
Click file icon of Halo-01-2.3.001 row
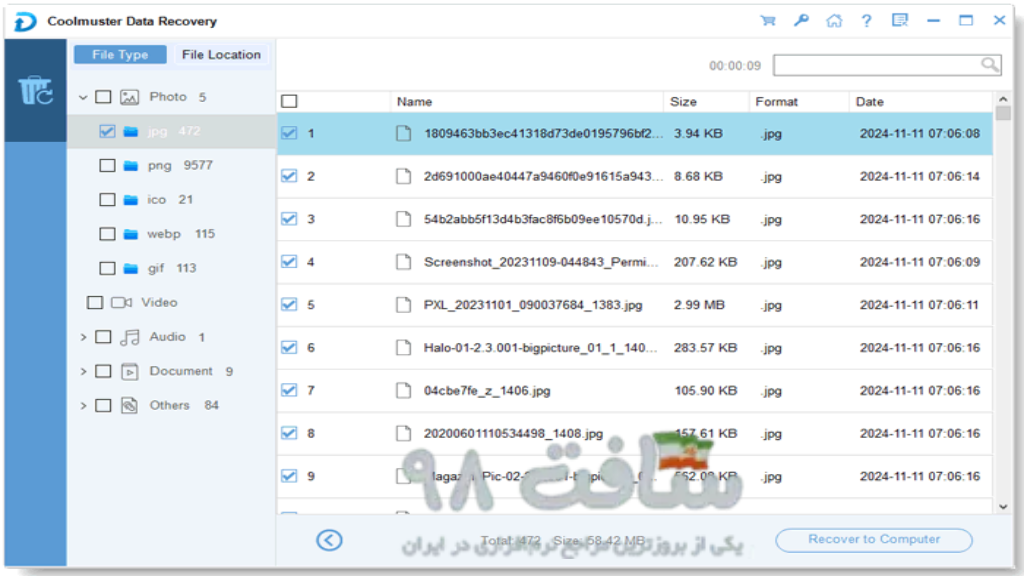[x=404, y=347]
